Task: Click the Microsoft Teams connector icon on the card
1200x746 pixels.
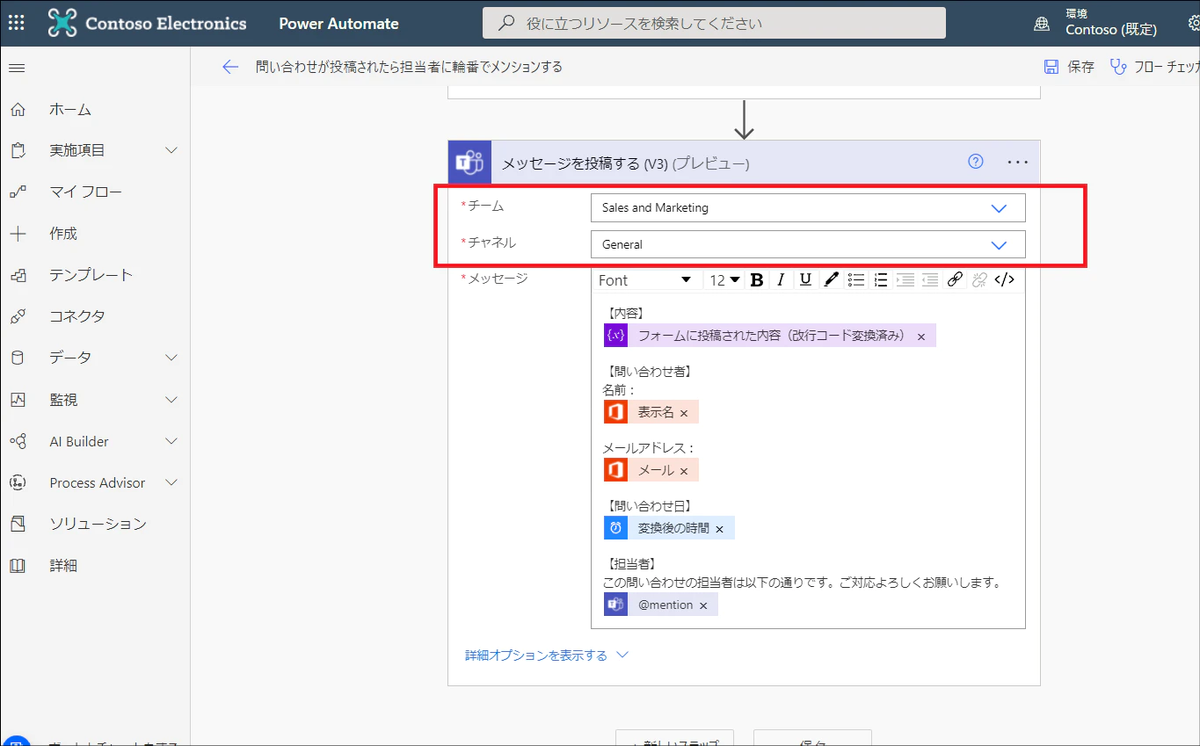Action: tap(469, 161)
